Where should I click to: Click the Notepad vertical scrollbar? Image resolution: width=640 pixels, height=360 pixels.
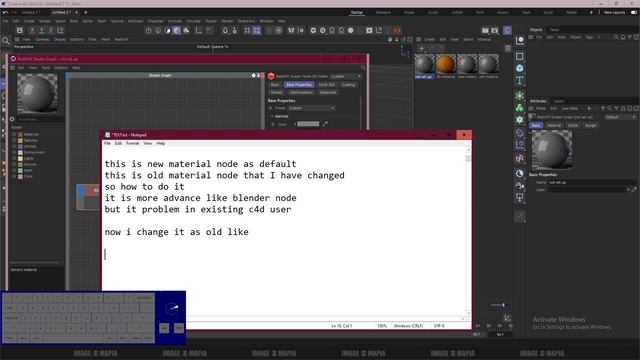pyautogui.click(x=468, y=231)
